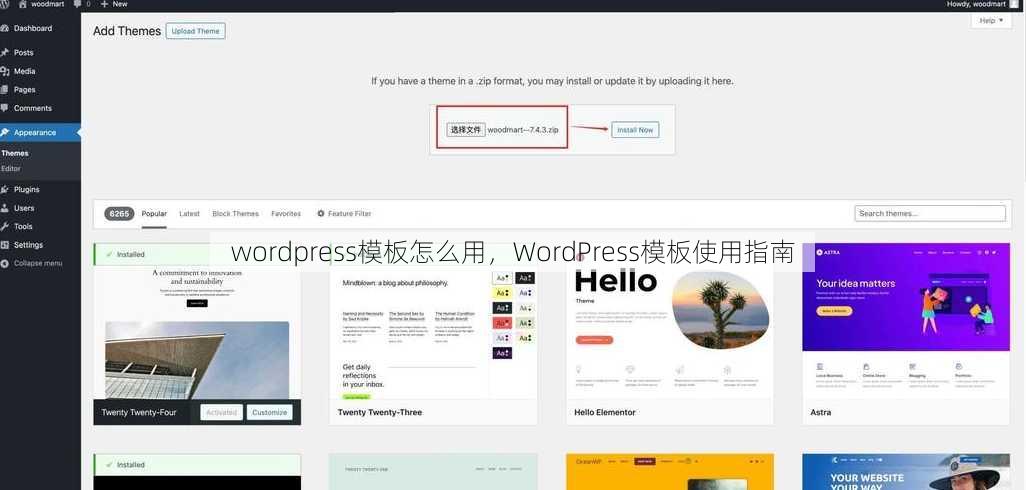Click the plus icon beside New
The image size is (1026, 490).
[x=104, y=4]
